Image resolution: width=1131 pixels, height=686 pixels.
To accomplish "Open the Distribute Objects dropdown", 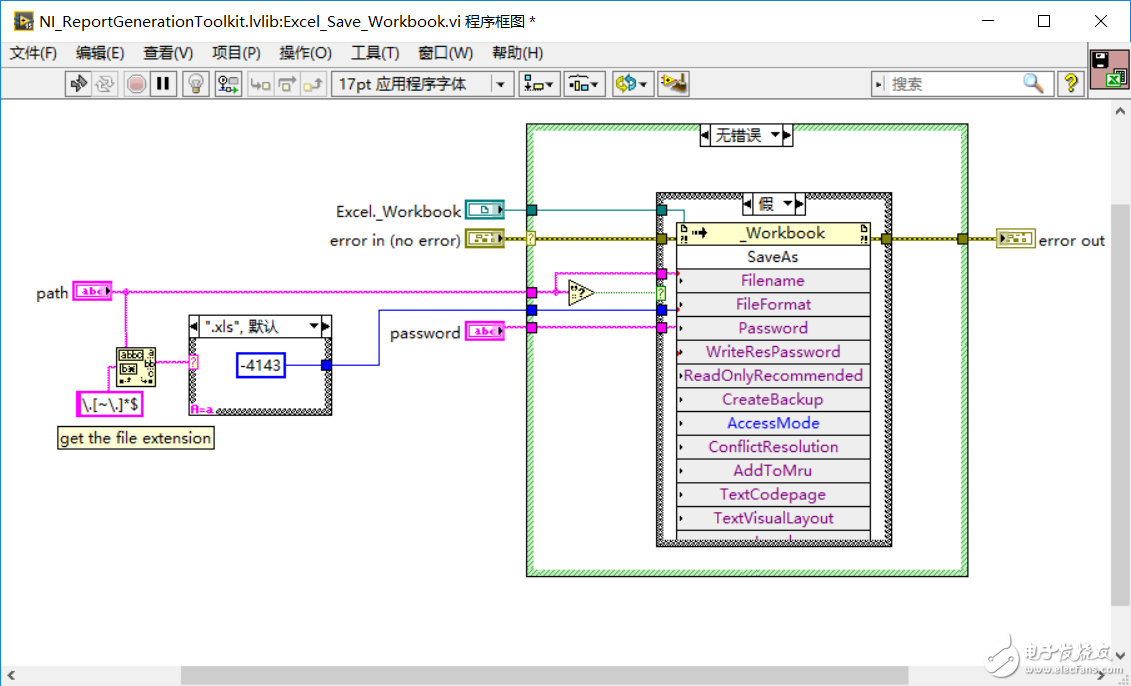I will (584, 84).
